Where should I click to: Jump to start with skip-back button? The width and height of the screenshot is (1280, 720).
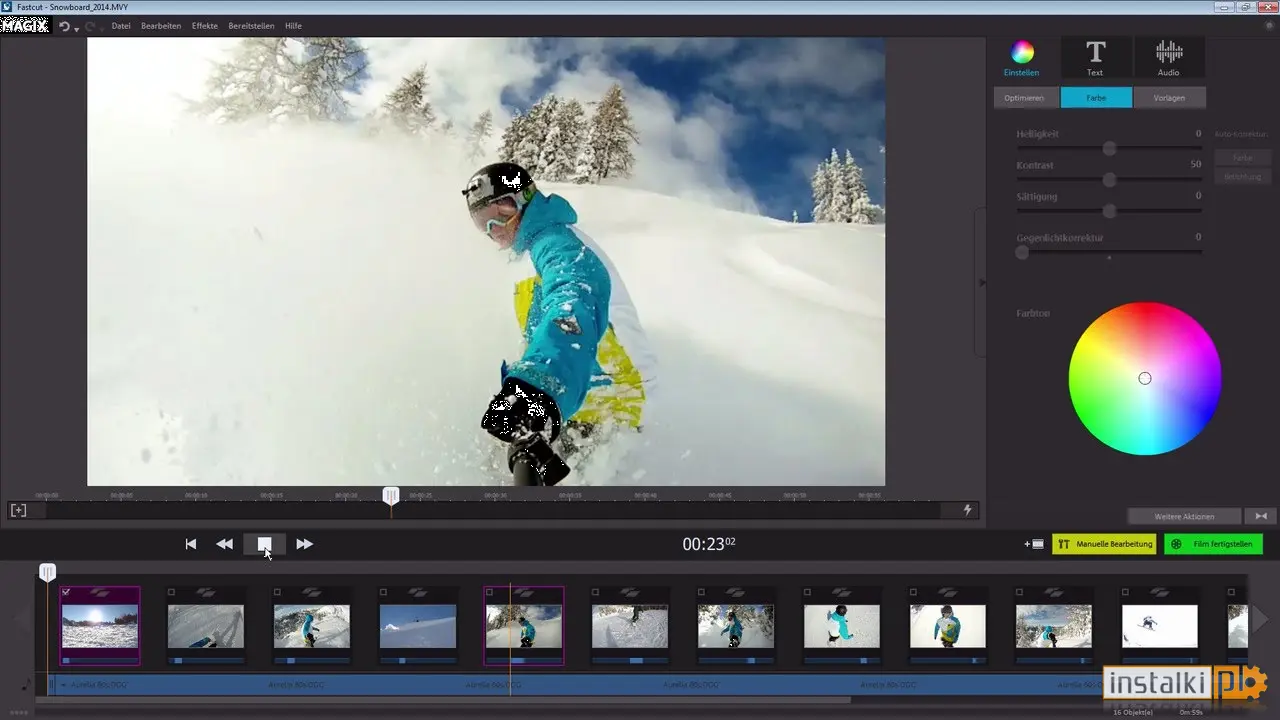[191, 544]
